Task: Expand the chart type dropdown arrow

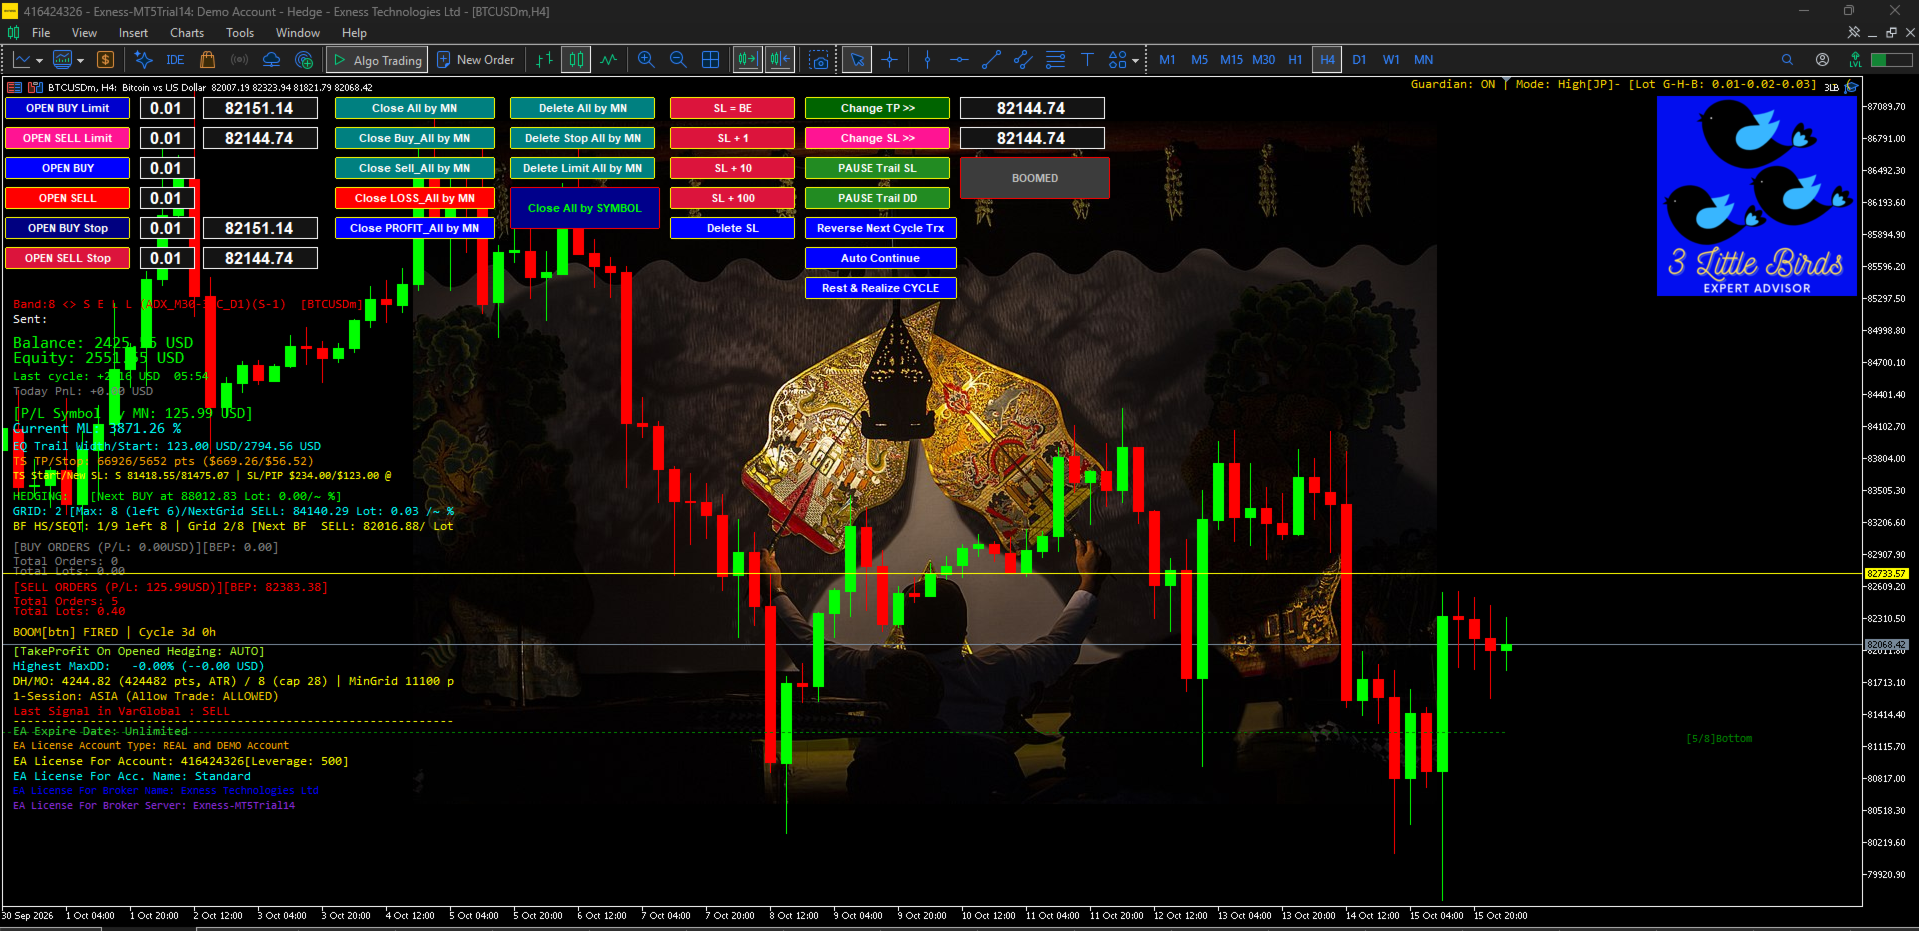Action: coord(38,60)
